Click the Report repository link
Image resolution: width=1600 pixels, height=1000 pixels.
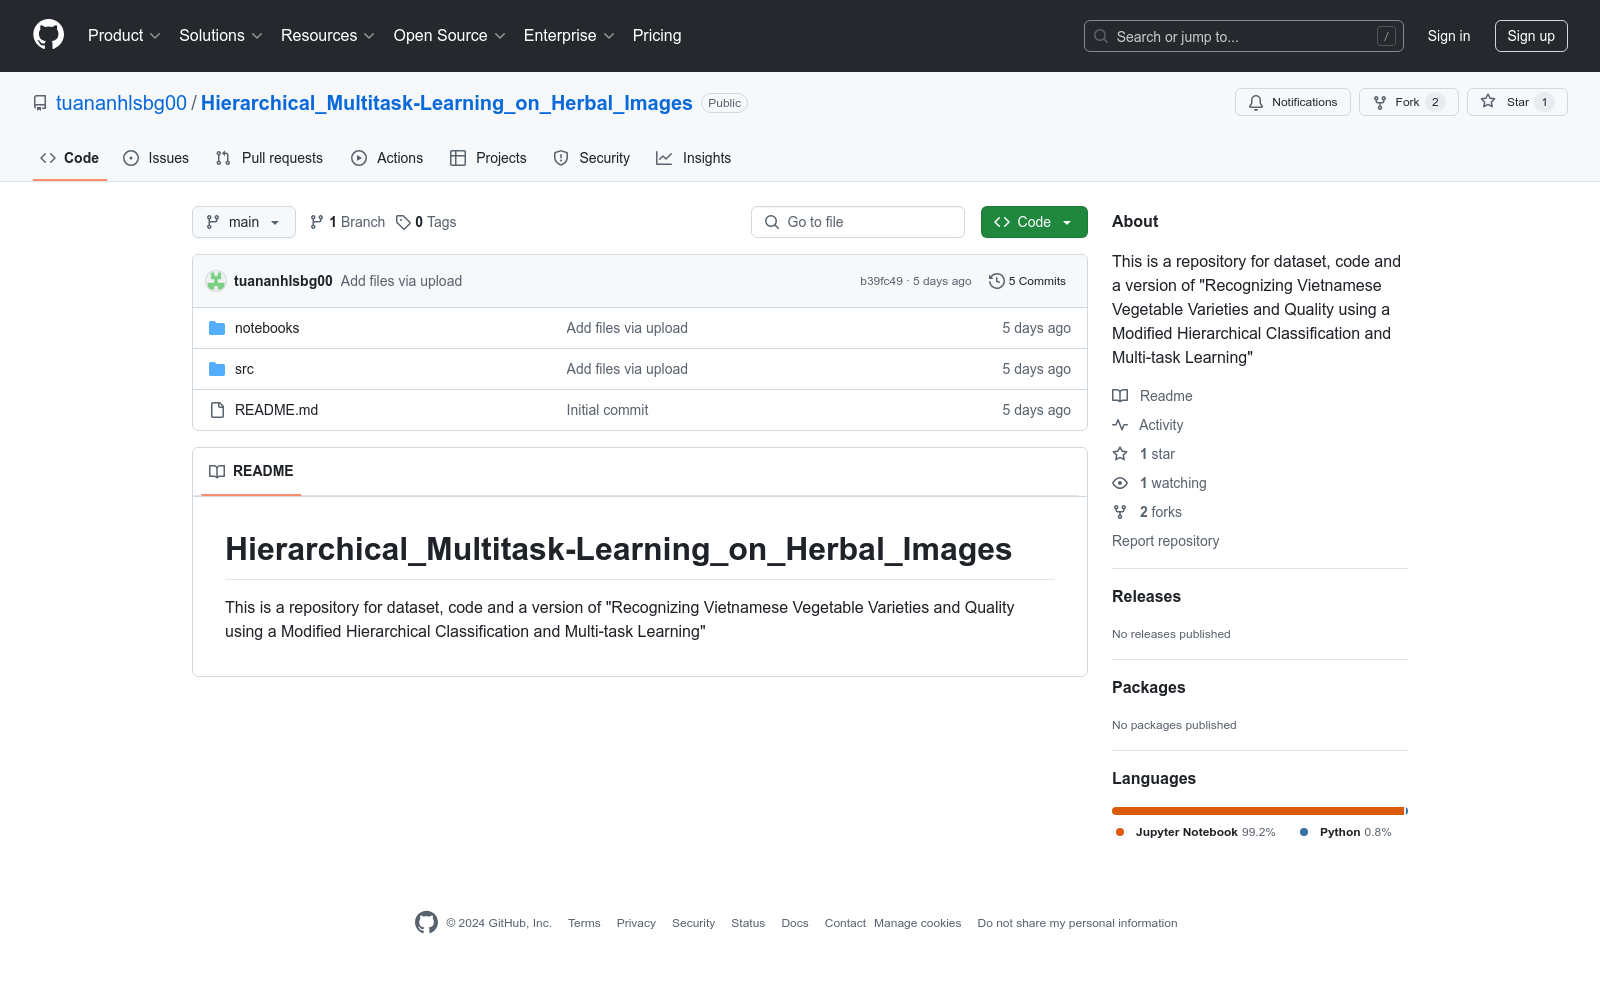tap(1165, 541)
